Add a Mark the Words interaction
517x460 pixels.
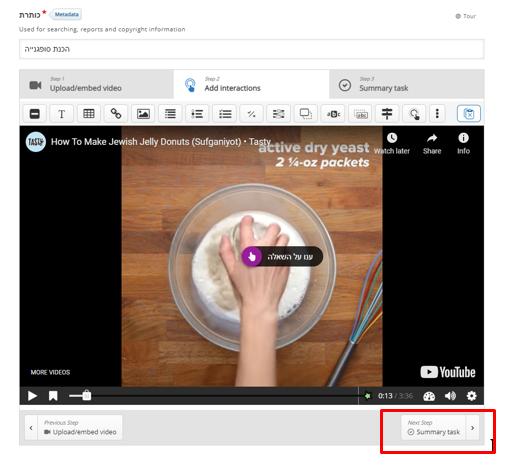click(333, 114)
